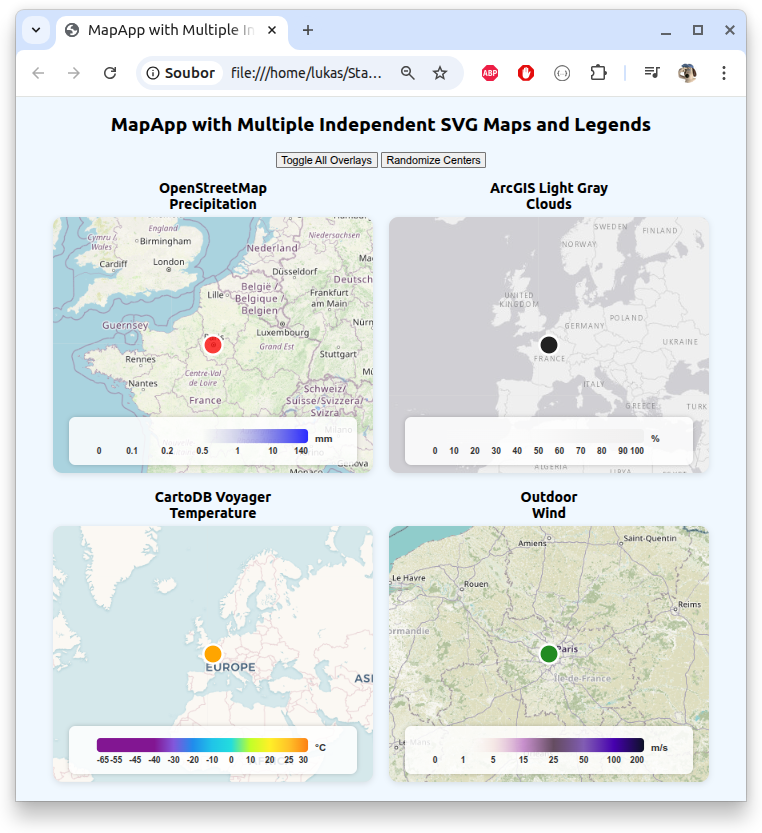Open the Chrome three-dot menu
This screenshot has height=833, width=762.
click(x=724, y=73)
